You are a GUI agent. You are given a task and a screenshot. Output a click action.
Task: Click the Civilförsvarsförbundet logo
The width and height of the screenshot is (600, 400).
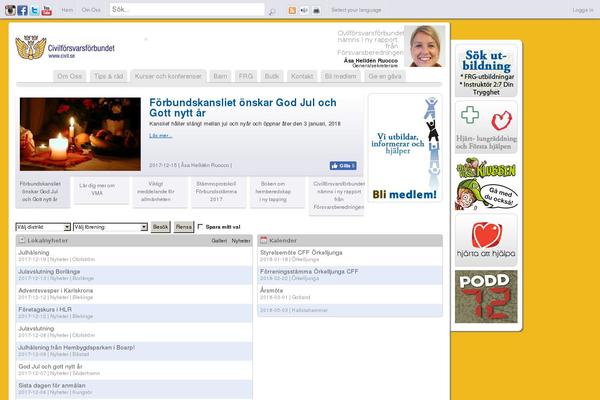65,48
